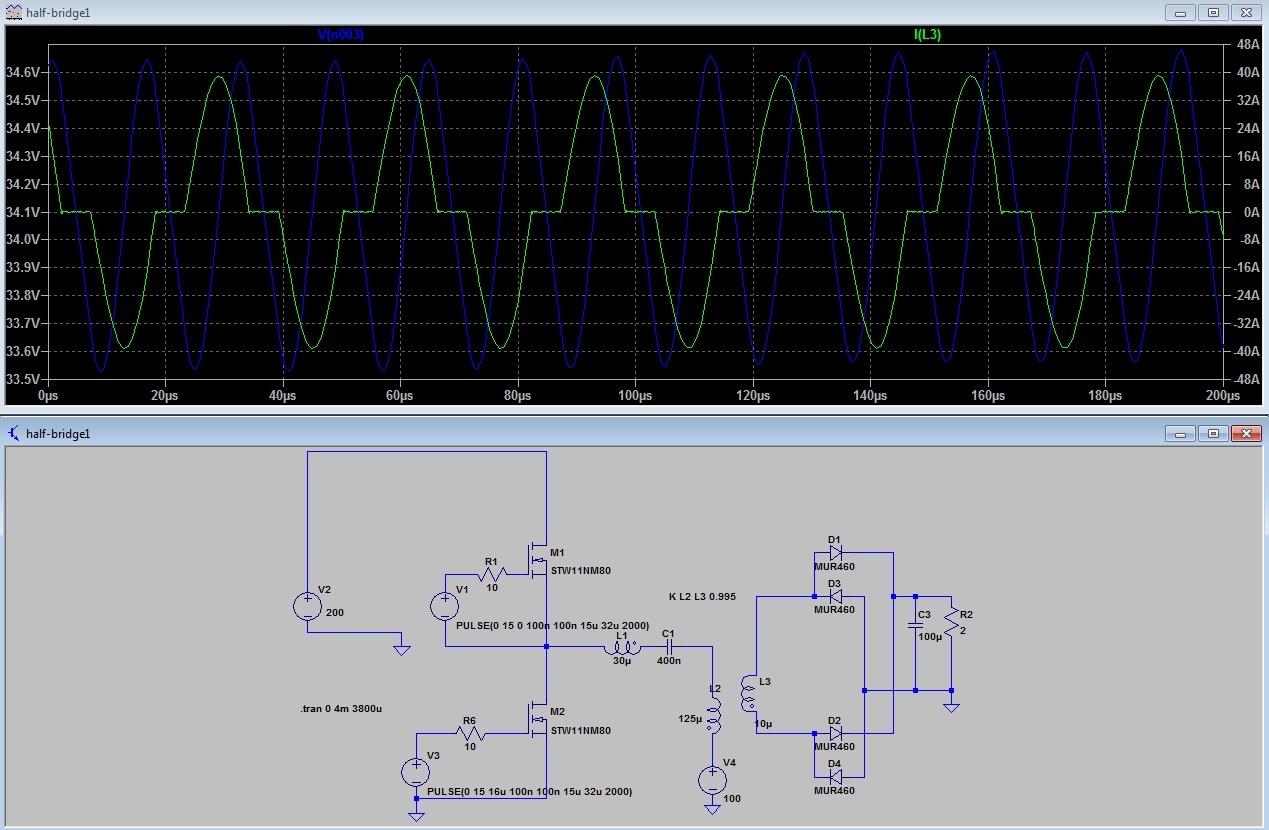Image resolution: width=1269 pixels, height=830 pixels.
Task: Select voltage source V1 symbol
Action: point(444,606)
